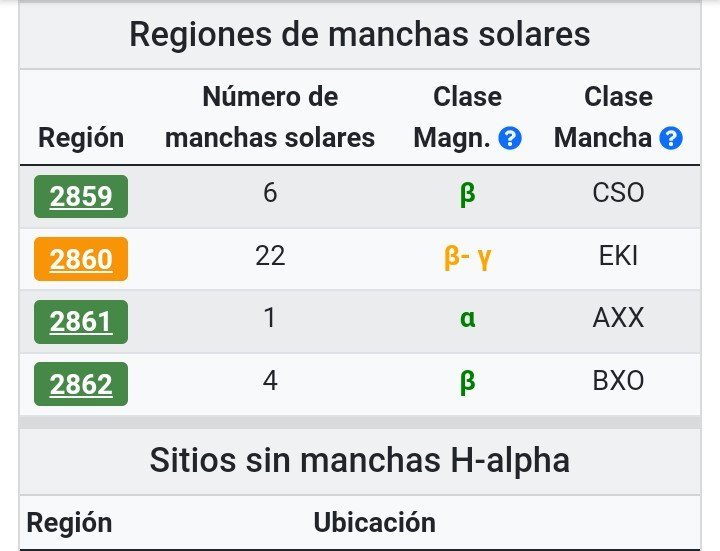Click the Clase Magn. column header text
The image size is (720, 551).
point(467,117)
